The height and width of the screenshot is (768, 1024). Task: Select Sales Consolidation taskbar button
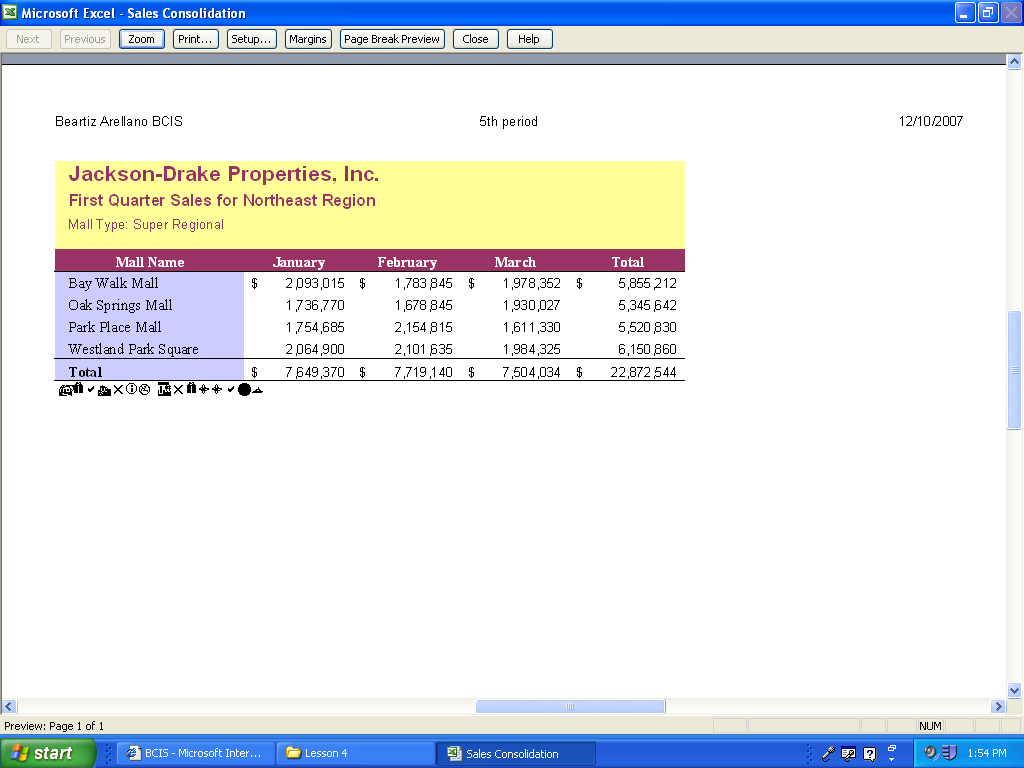515,753
